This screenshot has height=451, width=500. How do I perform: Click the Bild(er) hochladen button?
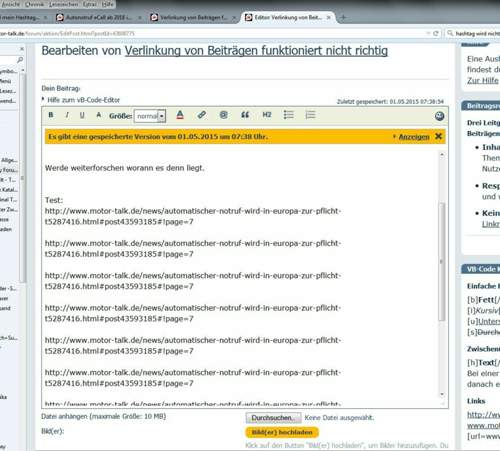pyautogui.click(x=282, y=432)
